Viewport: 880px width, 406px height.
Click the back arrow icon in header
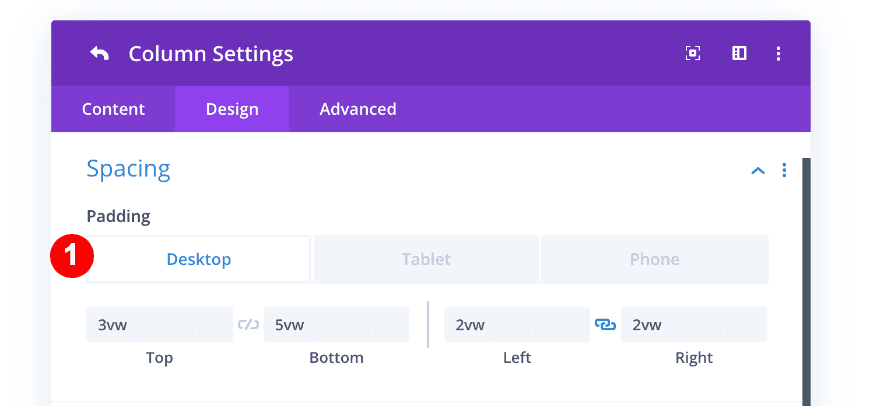pyautogui.click(x=99, y=54)
